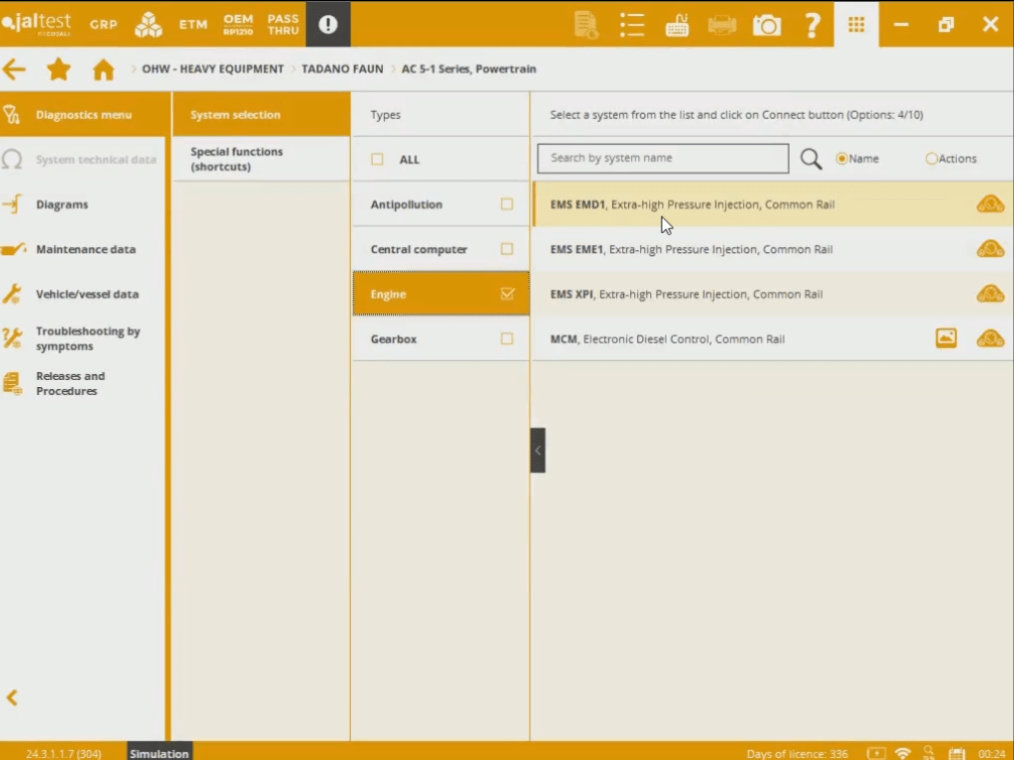Uncheck the Engine checkbox
Screen dimensions: 1014x760
coord(507,294)
